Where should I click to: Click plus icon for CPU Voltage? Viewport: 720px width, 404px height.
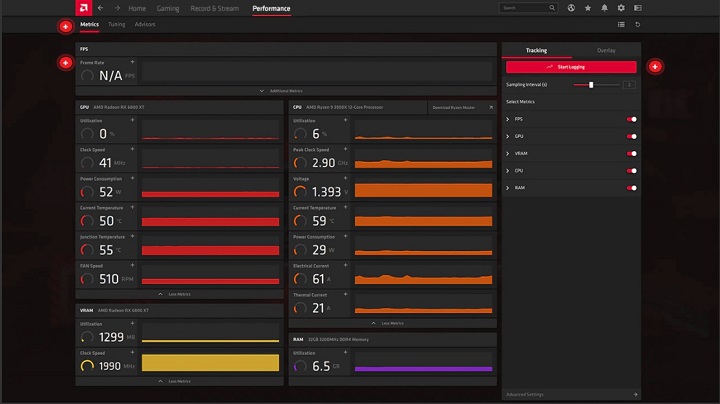345,178
